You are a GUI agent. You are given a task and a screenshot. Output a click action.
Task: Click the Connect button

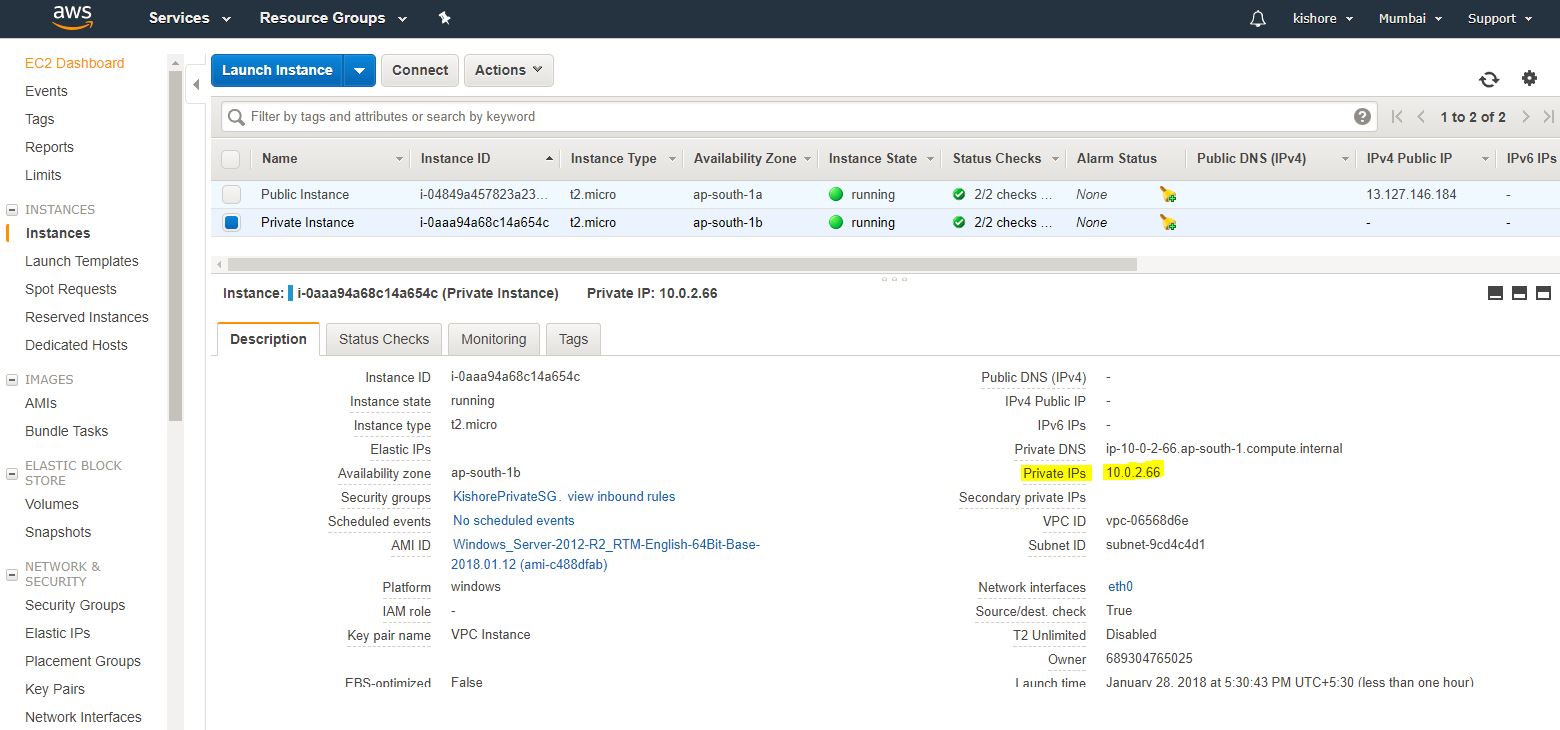click(420, 70)
